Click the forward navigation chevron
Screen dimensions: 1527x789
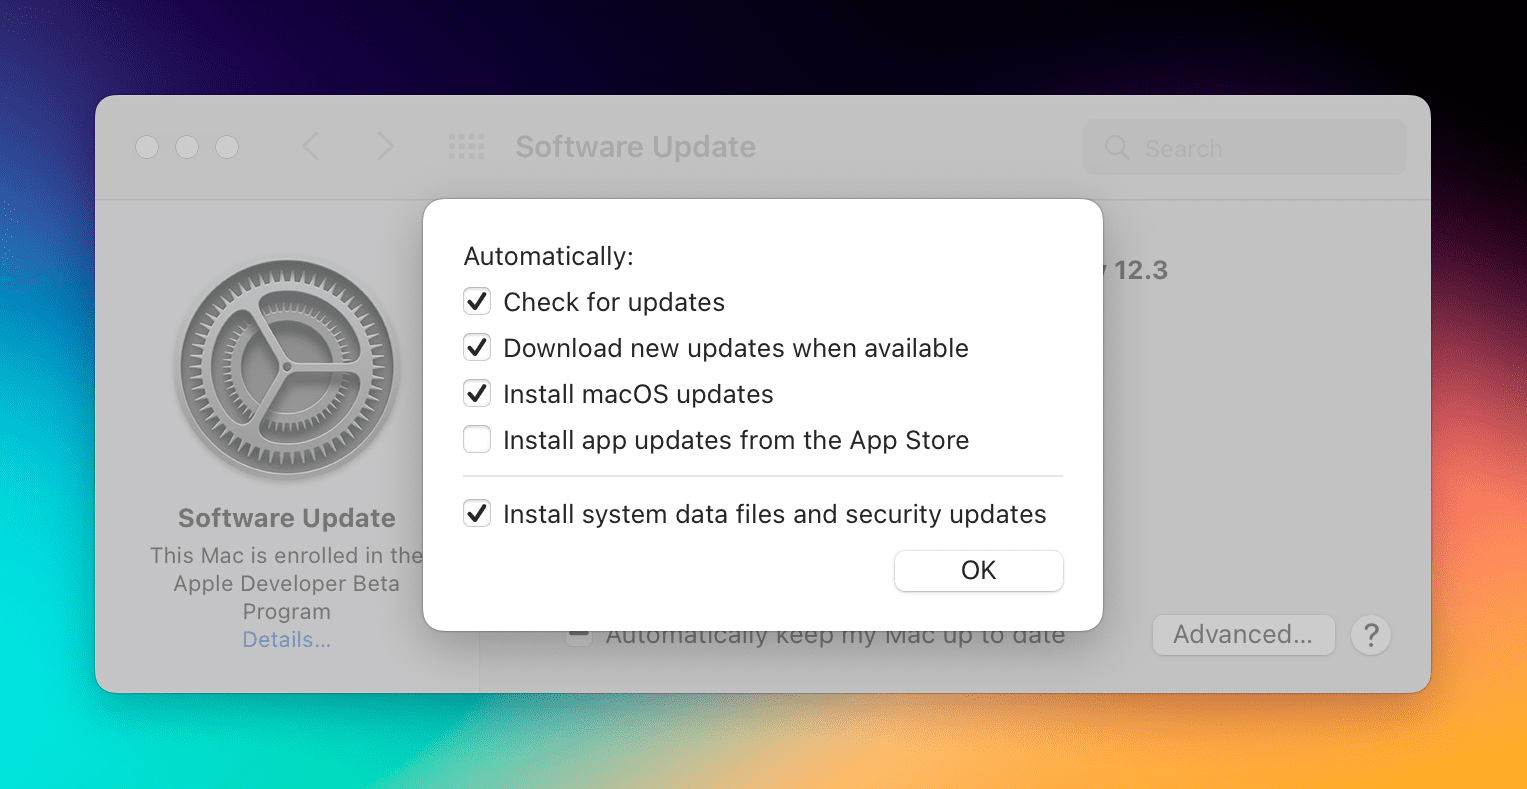coord(385,147)
